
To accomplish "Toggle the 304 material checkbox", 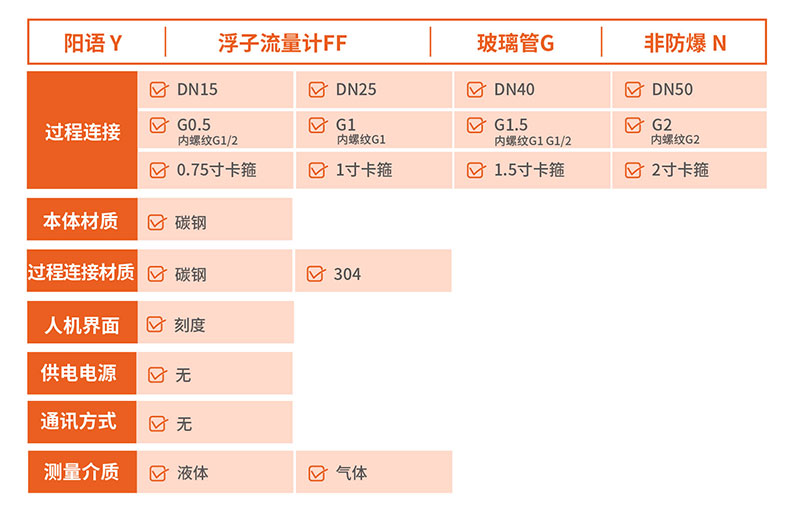I will click(x=316, y=273).
